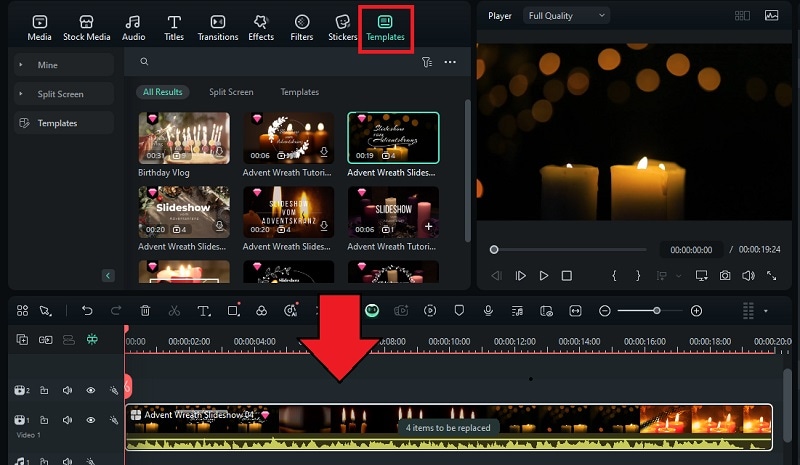Enter fullscreen preview mode
Image resolution: width=800 pixels, height=465 pixels.
(x=771, y=276)
